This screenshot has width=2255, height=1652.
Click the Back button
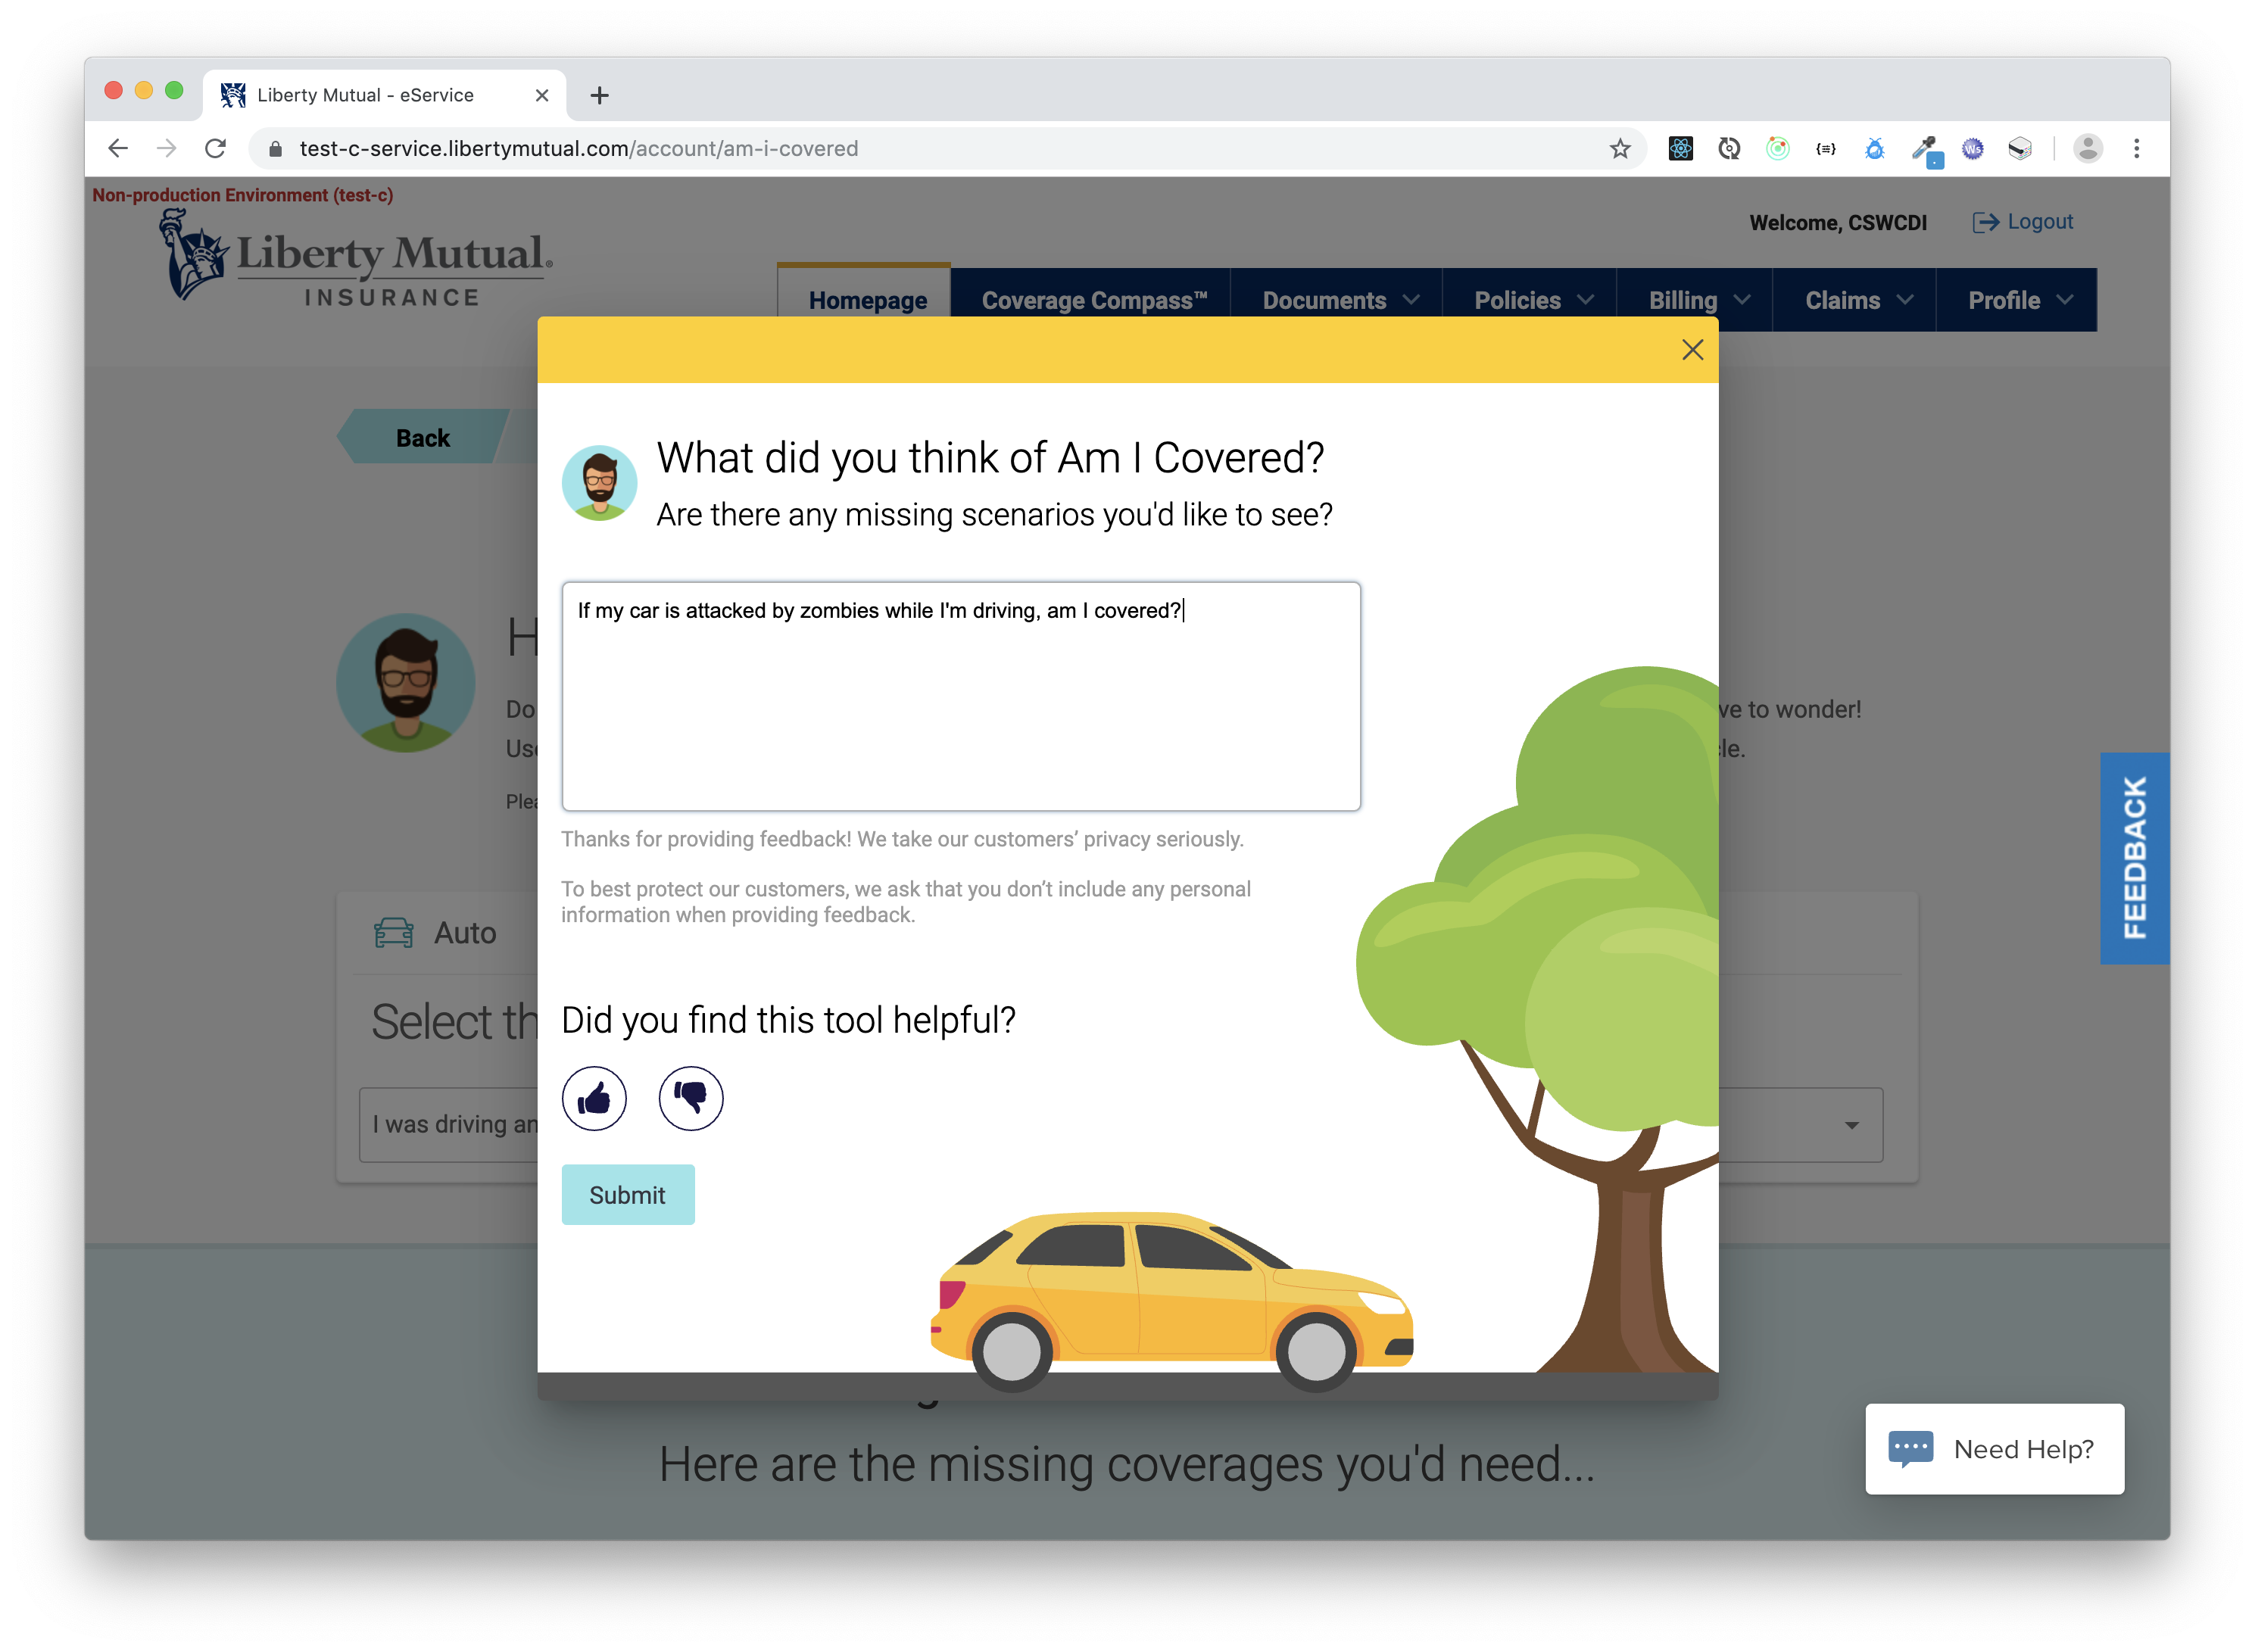point(423,438)
